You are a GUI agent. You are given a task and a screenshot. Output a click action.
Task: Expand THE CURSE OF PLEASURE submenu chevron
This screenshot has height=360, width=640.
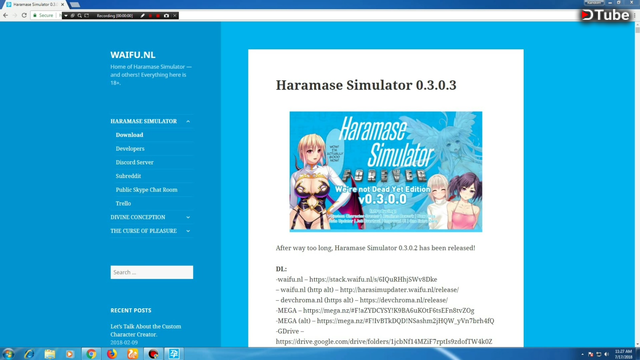tap(188, 231)
